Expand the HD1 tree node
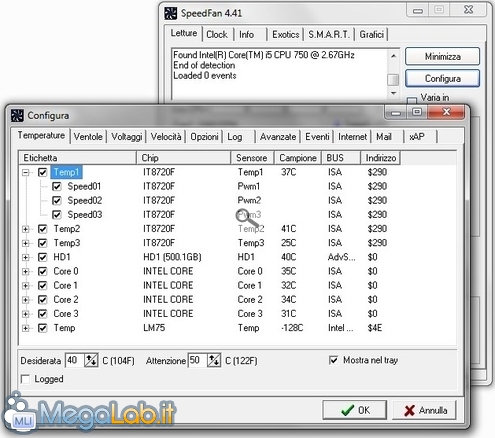Viewport: 495px width, 438px height. point(26,257)
